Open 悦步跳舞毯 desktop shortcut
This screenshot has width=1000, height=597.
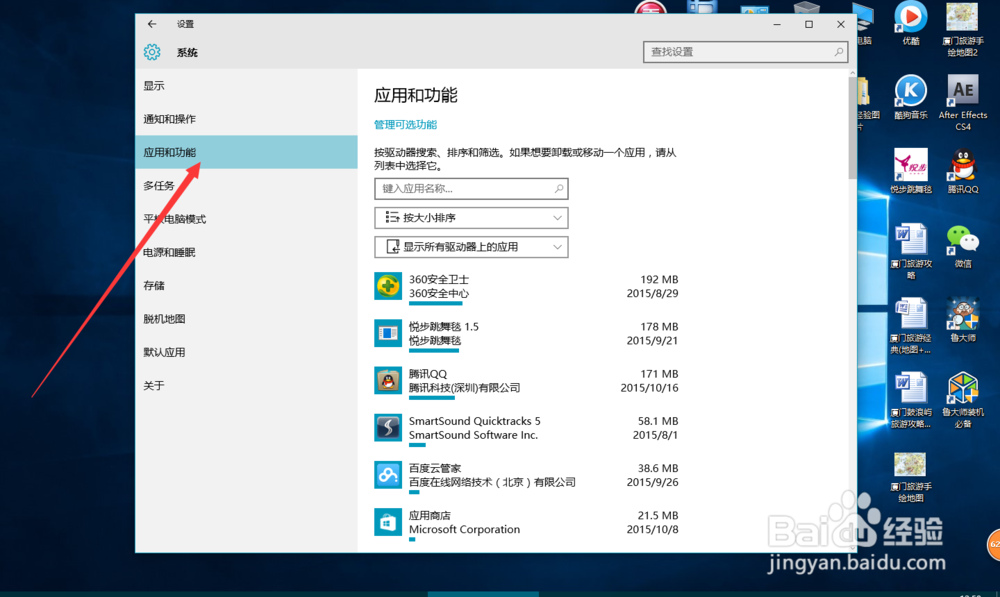(x=911, y=170)
